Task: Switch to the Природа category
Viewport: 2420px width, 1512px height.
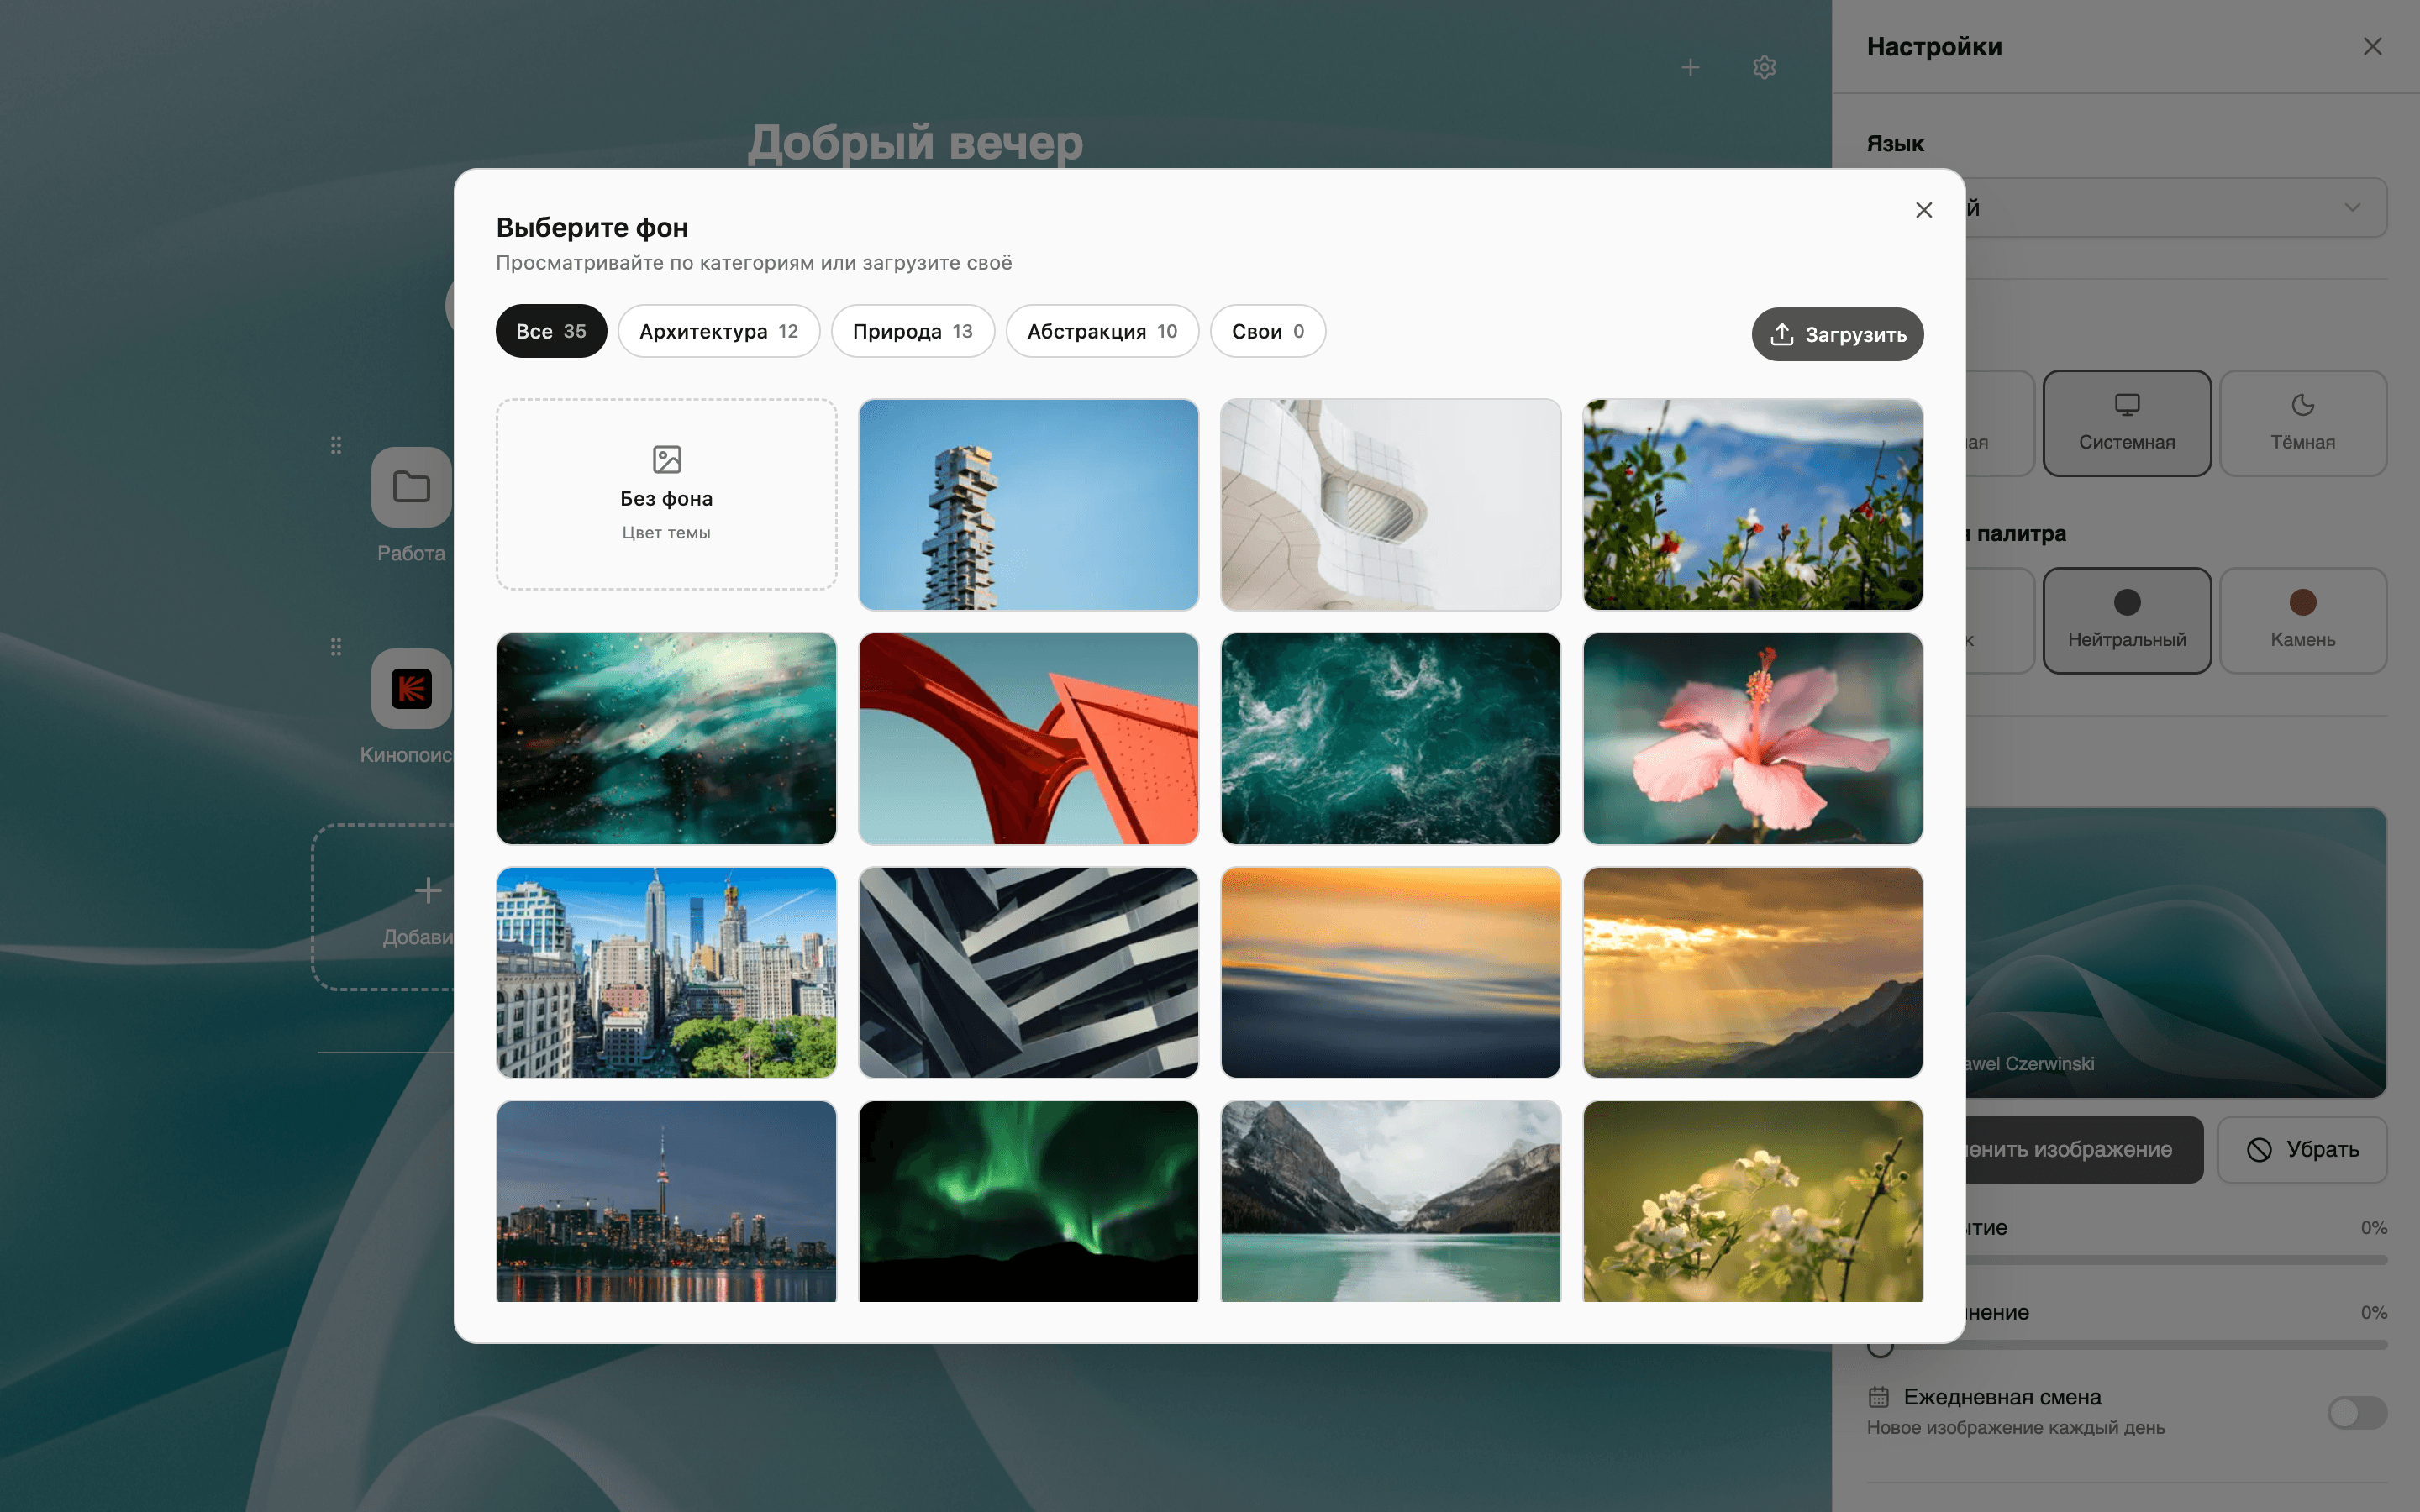Action: [912, 331]
